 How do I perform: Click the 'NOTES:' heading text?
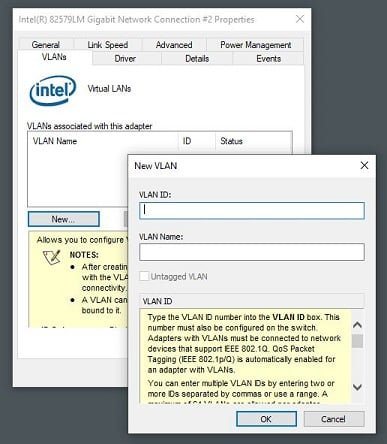(84, 255)
